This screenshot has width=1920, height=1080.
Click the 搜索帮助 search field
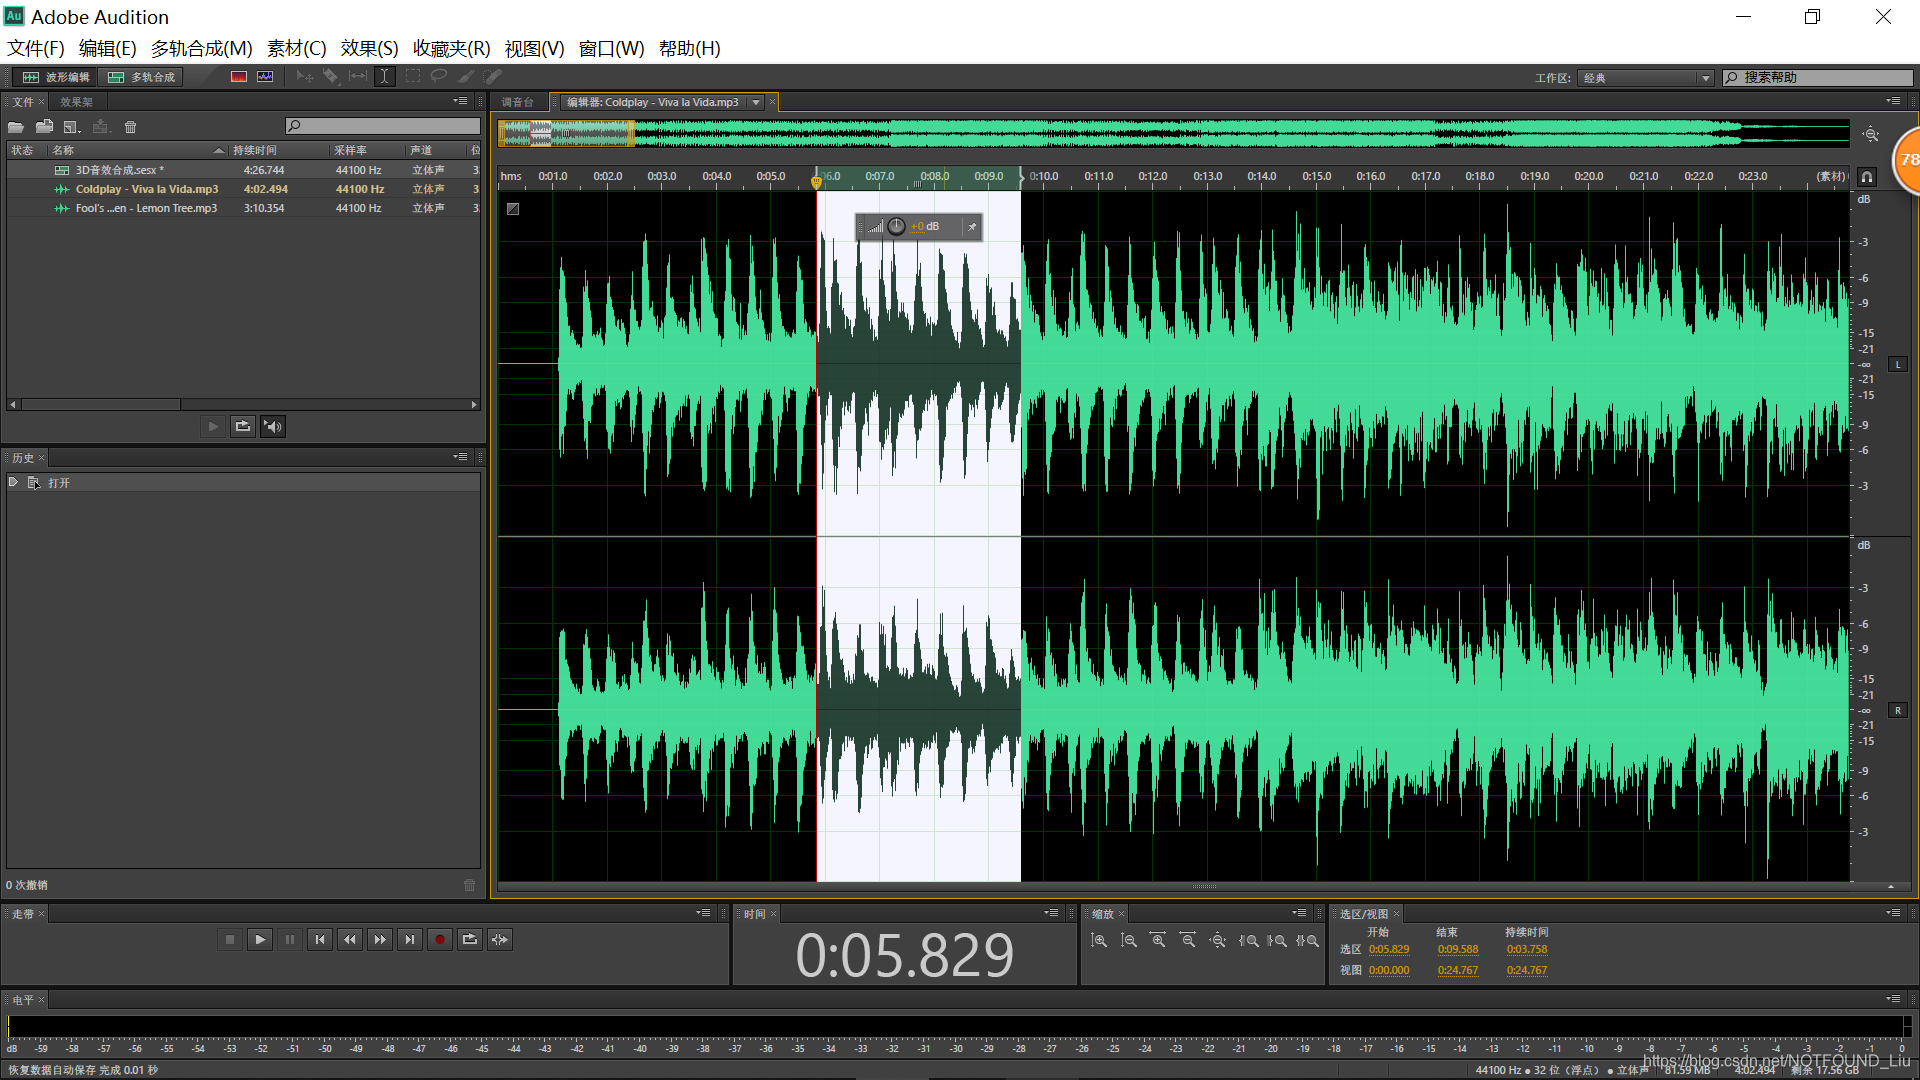(1817, 78)
